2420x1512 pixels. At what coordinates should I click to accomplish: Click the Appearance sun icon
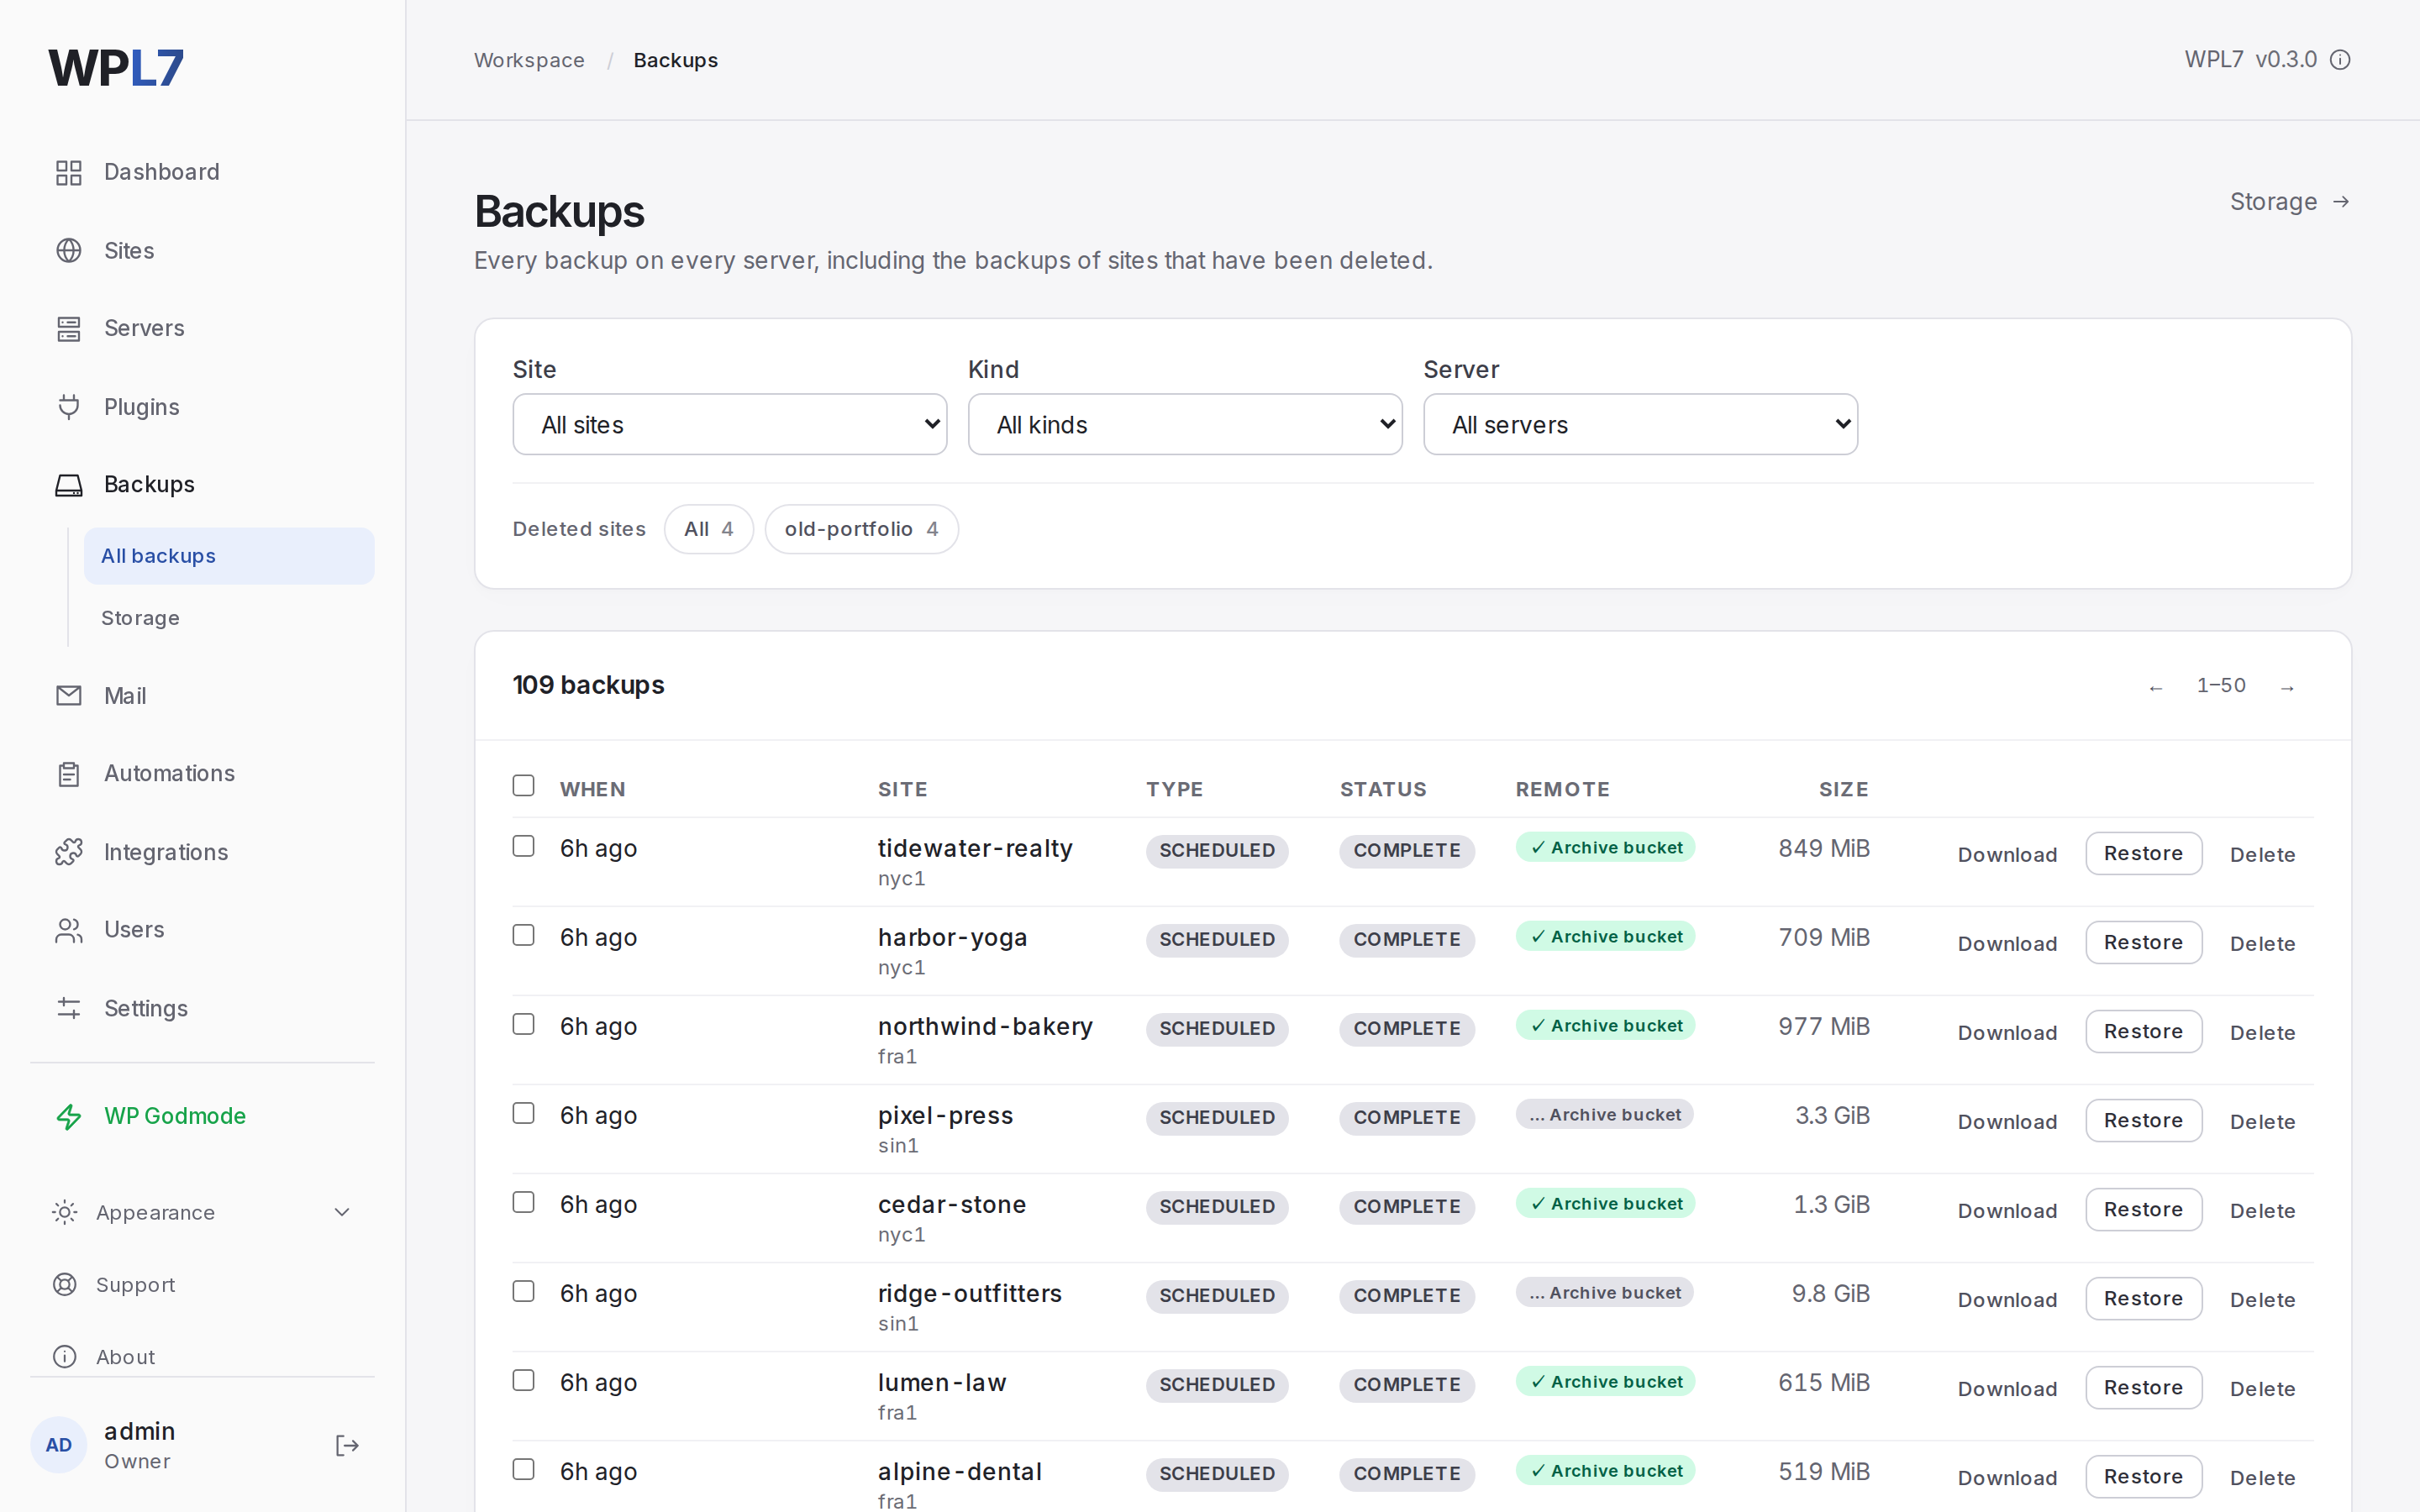point(65,1213)
